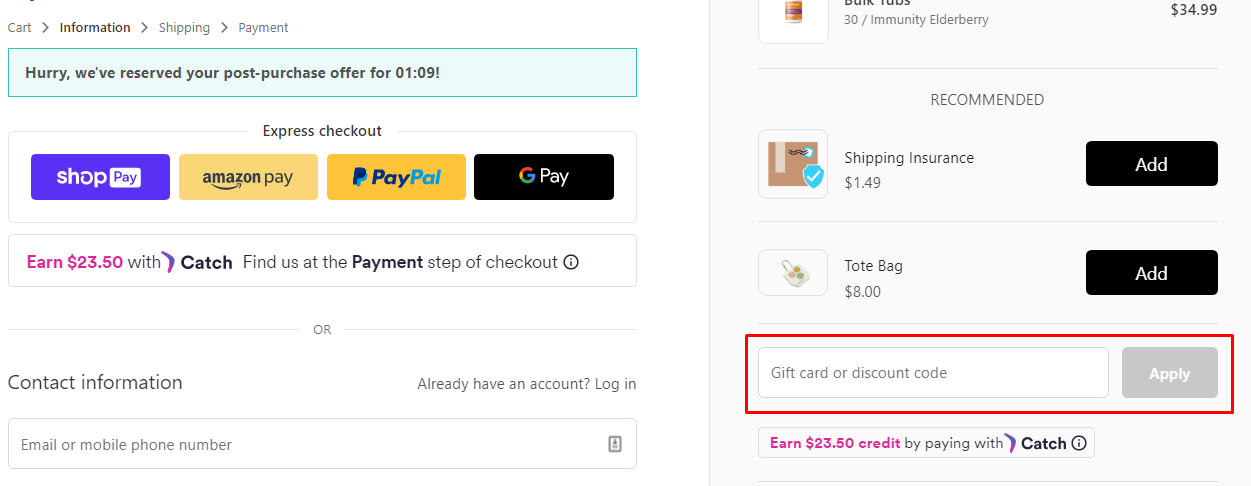The height and width of the screenshot is (486, 1251).
Task: Add Tote Bag to order
Action: pyautogui.click(x=1152, y=273)
